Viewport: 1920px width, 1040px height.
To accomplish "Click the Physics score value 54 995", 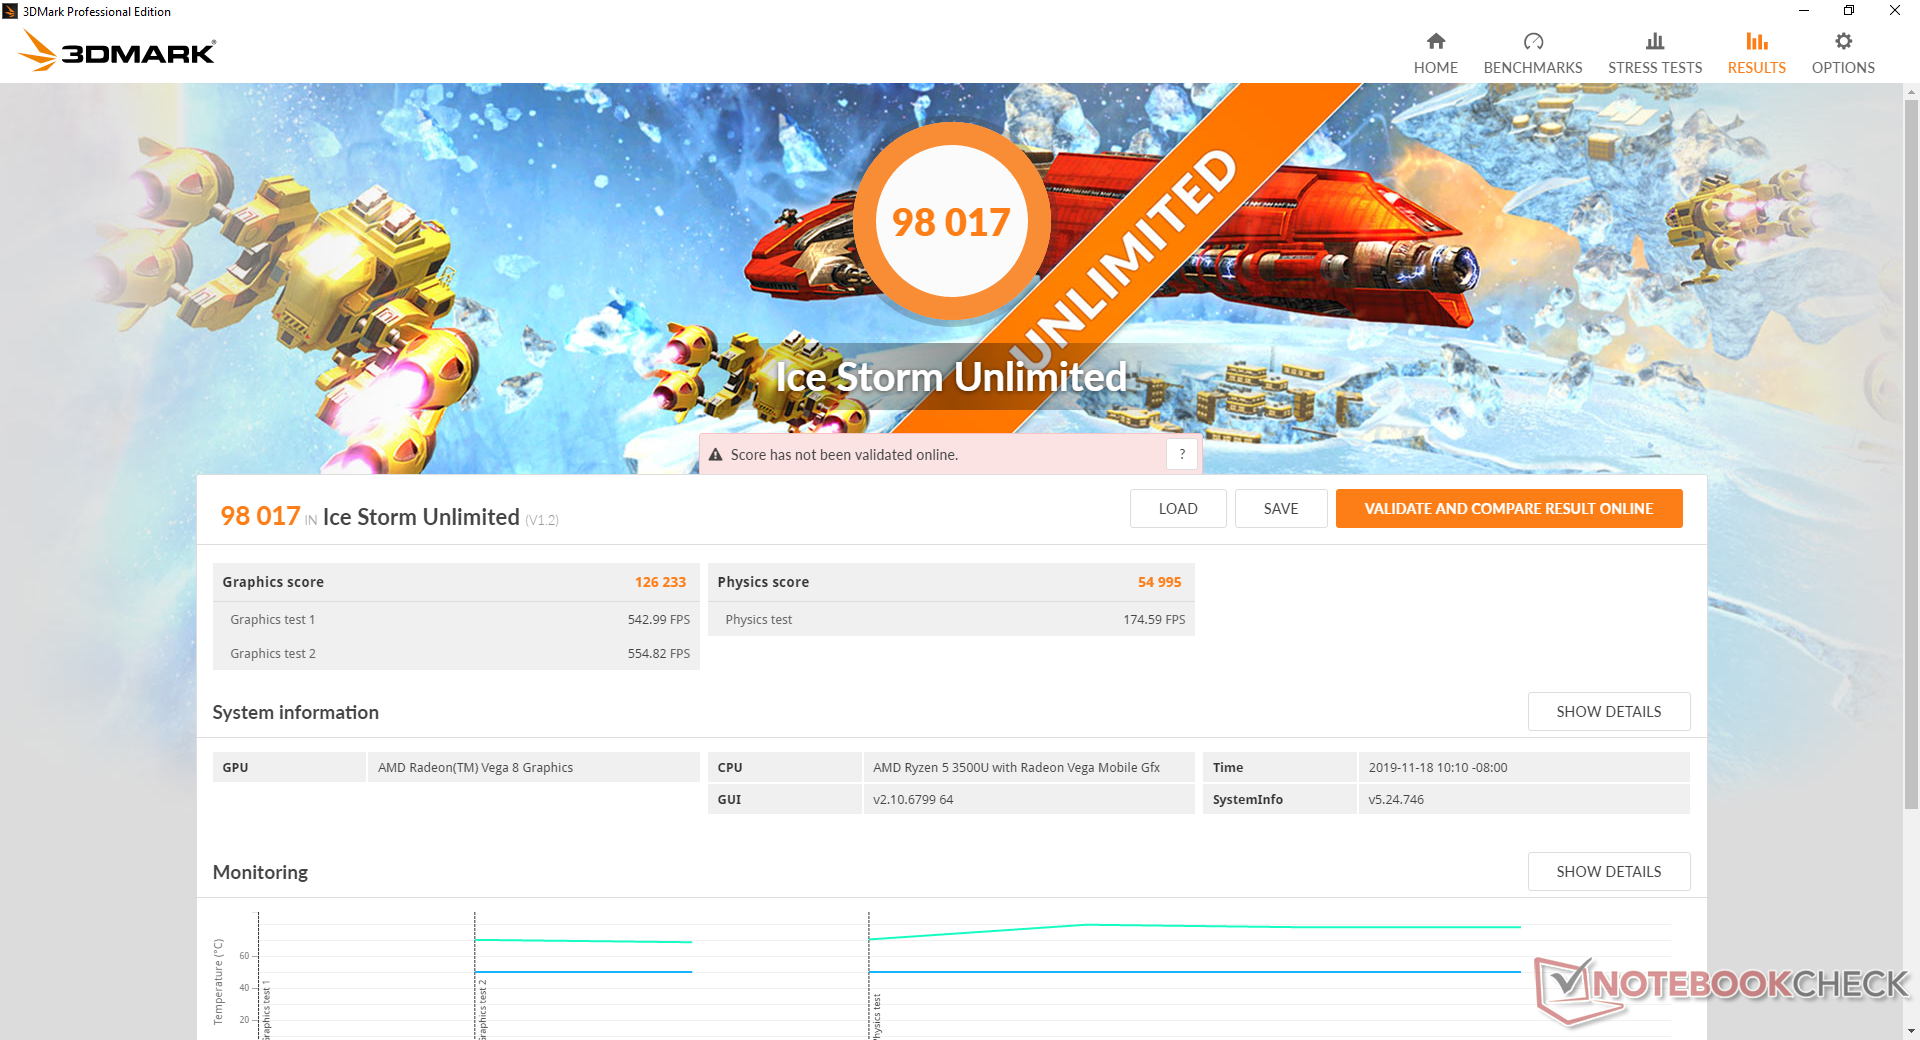I will (x=1159, y=582).
